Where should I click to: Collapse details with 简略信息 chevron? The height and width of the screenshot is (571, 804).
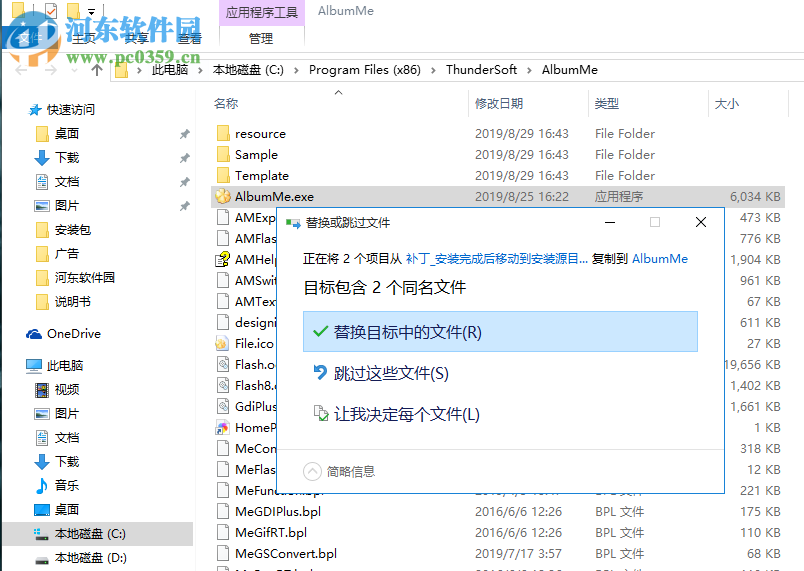click(x=312, y=471)
